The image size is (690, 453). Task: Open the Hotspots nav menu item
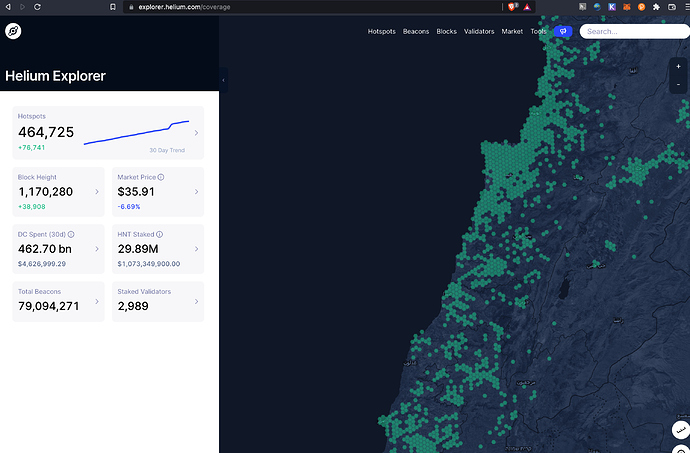coord(382,31)
